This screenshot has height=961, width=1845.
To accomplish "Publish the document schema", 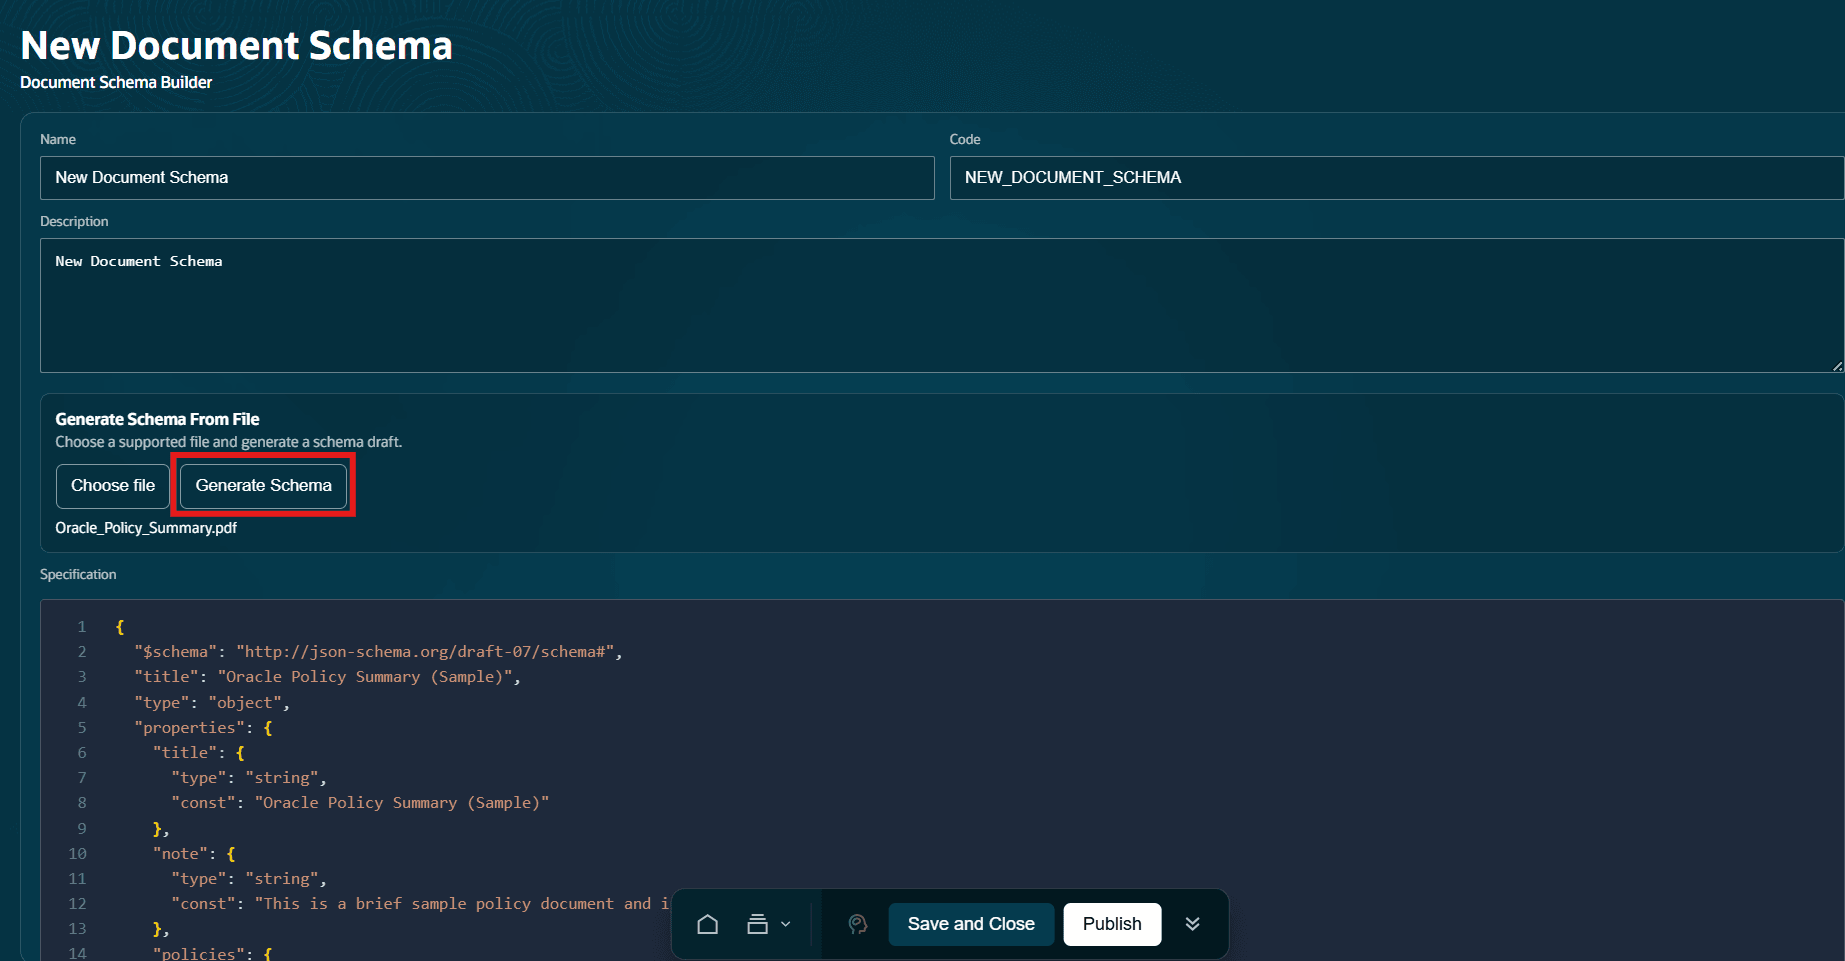I will [1112, 924].
